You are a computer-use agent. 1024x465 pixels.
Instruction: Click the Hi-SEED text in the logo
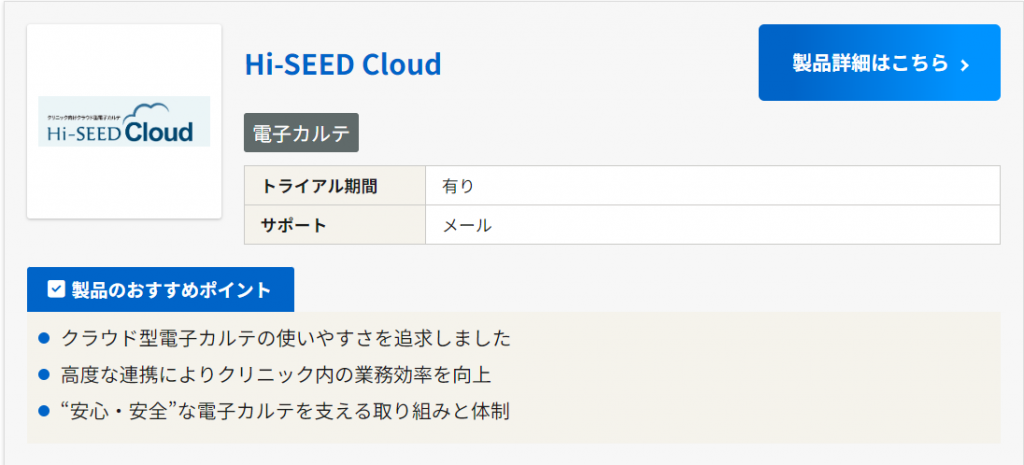[83, 133]
